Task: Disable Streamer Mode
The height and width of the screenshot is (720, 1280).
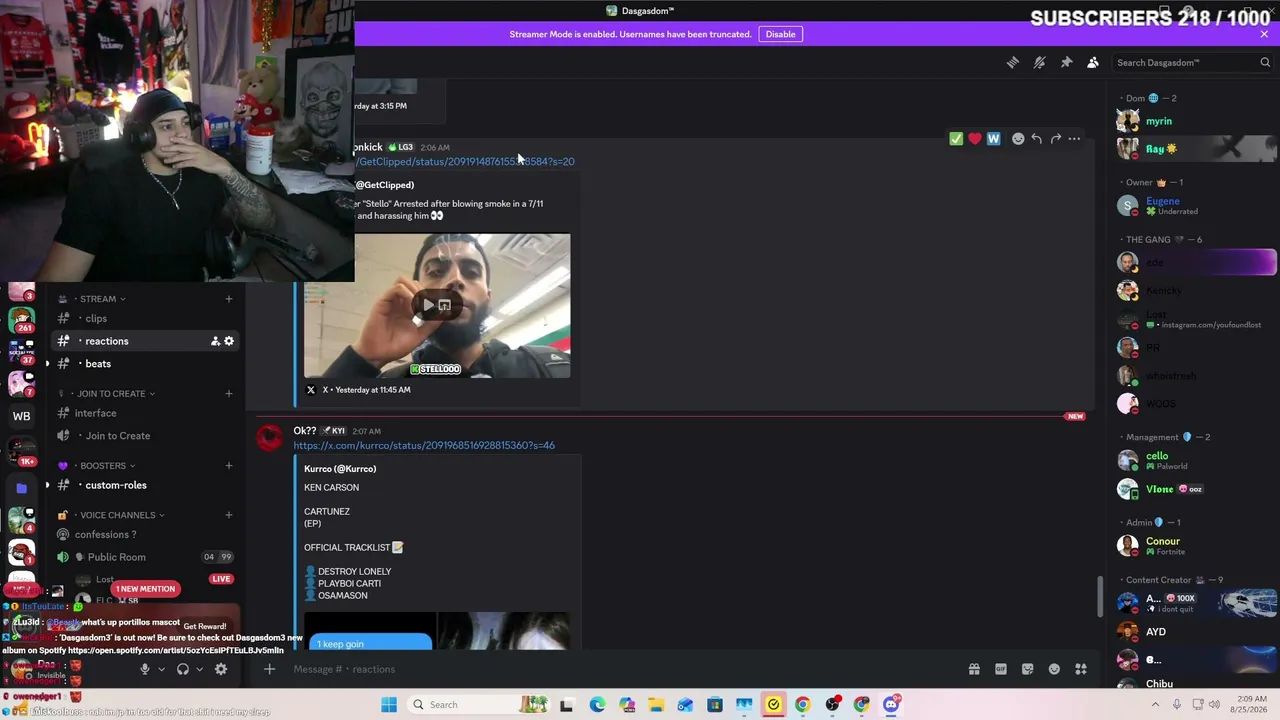Action: tap(780, 34)
